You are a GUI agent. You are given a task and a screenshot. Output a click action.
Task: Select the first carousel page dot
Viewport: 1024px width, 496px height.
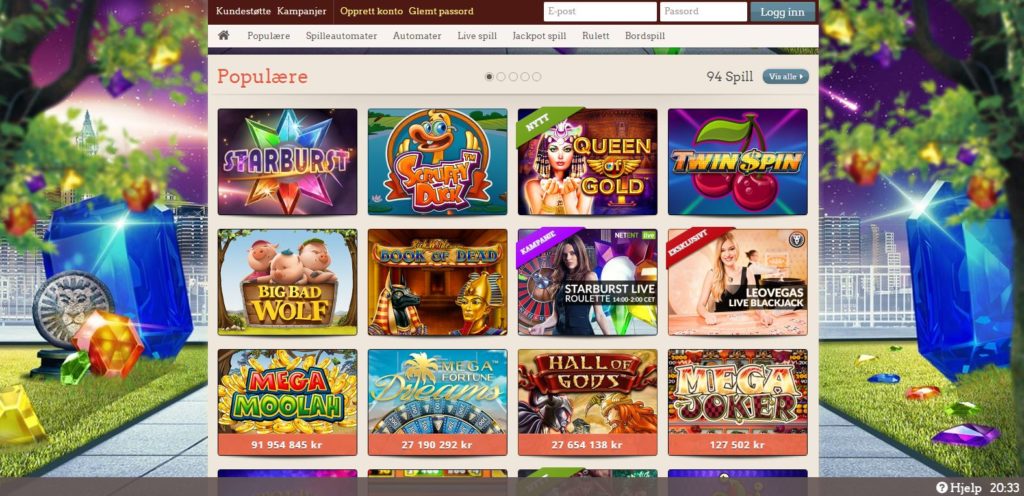coord(489,76)
